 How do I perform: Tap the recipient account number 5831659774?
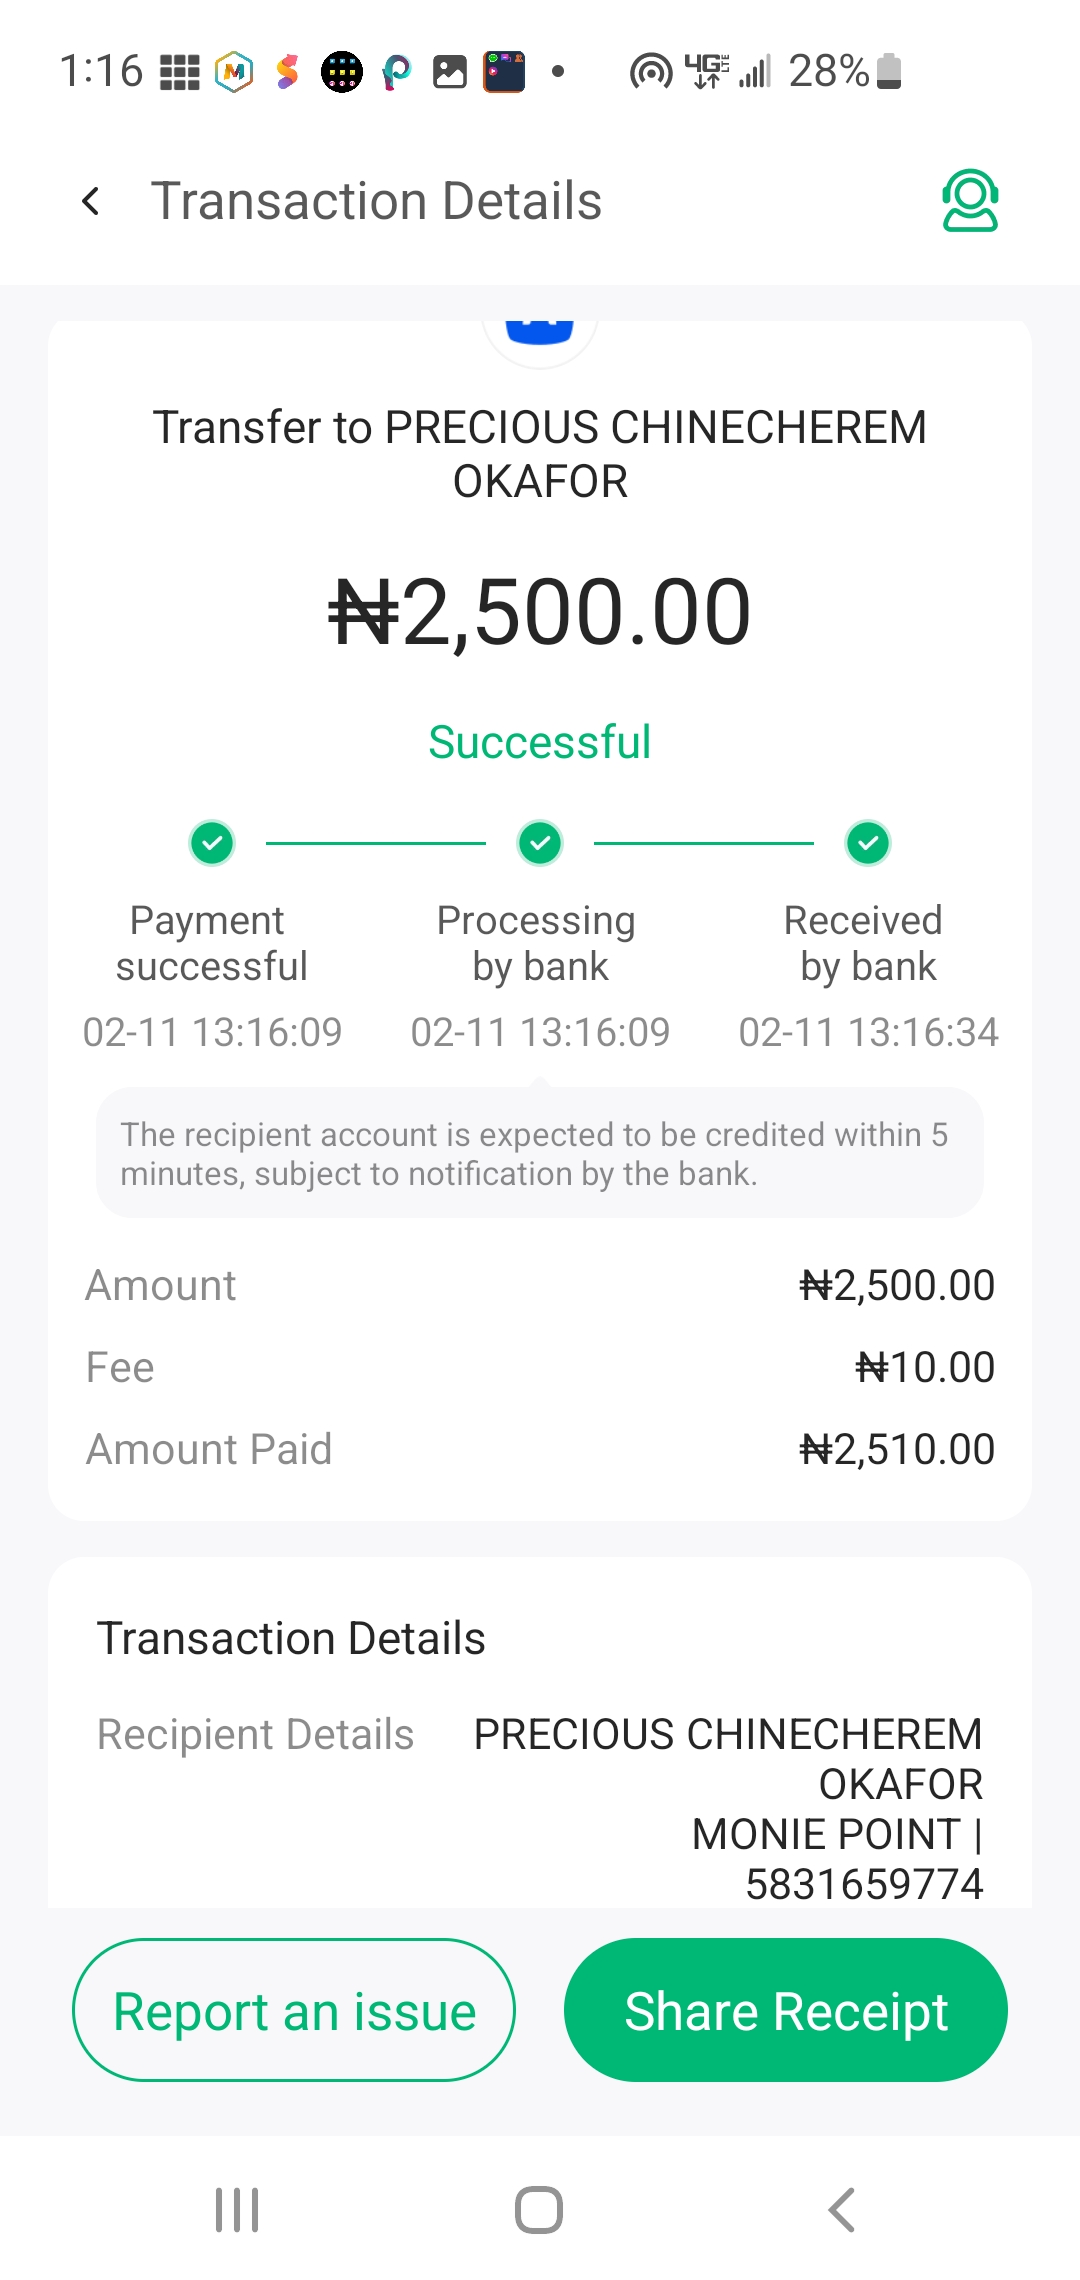pyautogui.click(x=864, y=1884)
